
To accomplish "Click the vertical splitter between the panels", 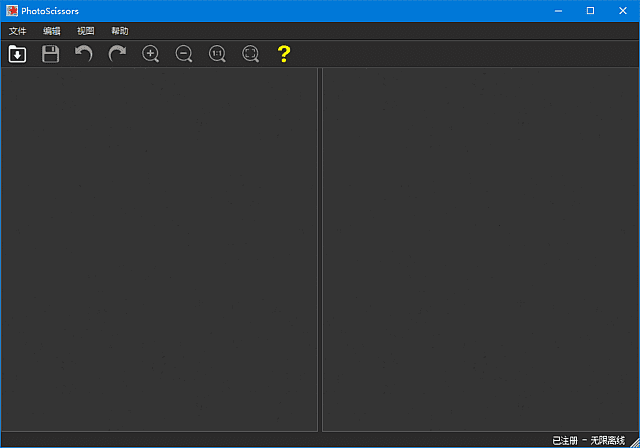I will tap(320, 250).
